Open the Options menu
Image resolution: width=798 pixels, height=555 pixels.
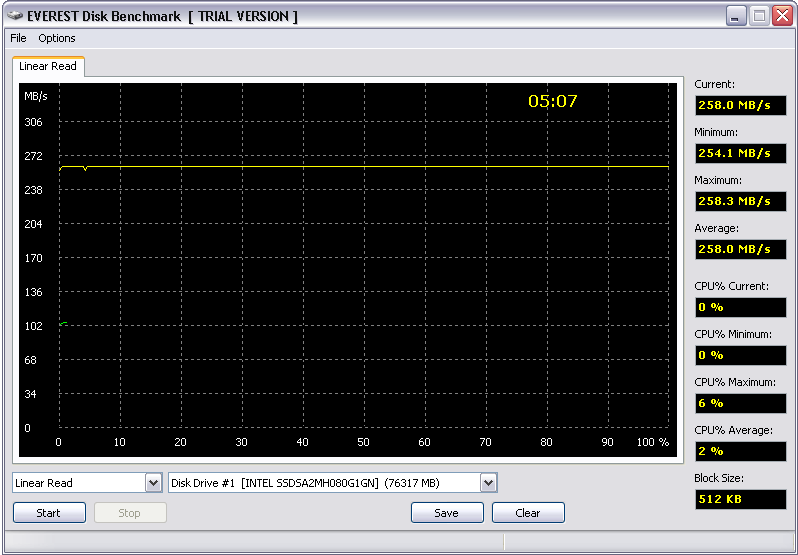click(57, 38)
